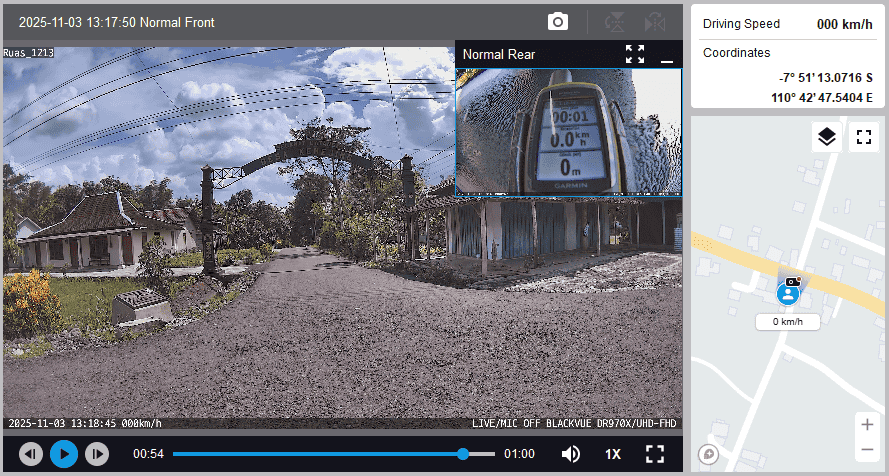Expand the map to fullscreen
889x476 pixels.
pyautogui.click(x=863, y=137)
